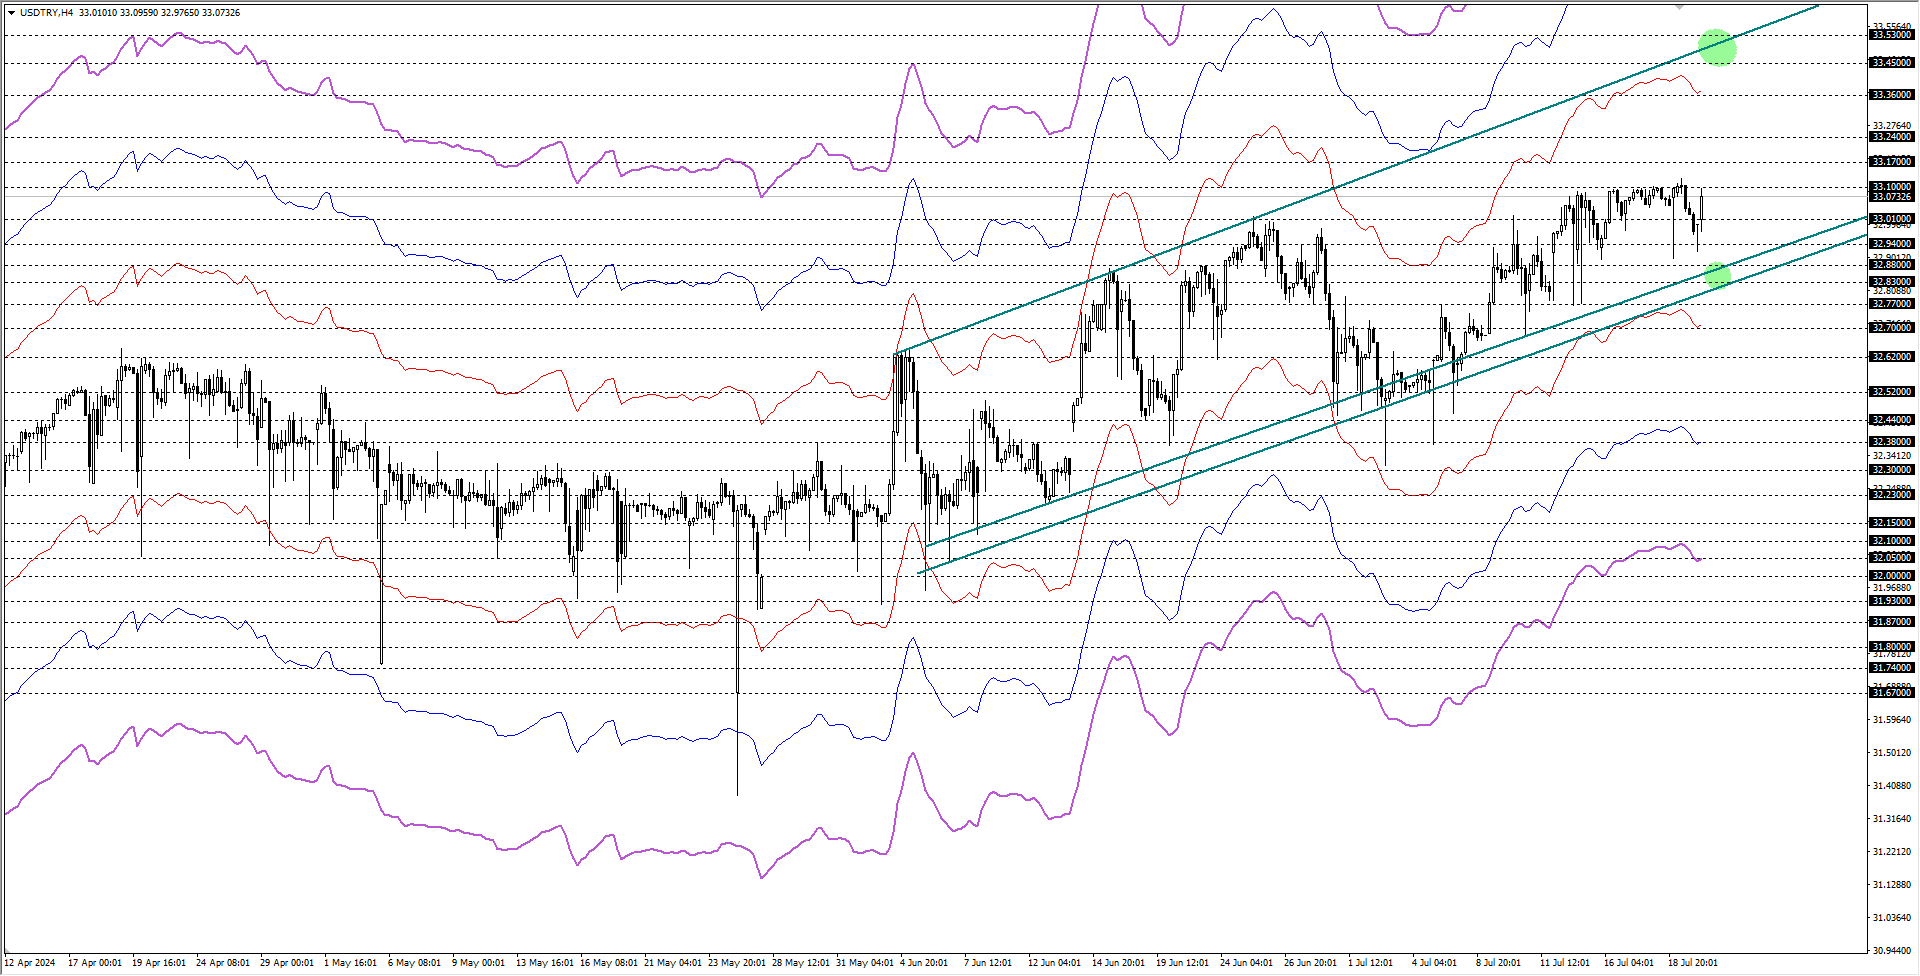Click the USDTRY,H4 symbol title text
Screen dimensions: 1920x976
click(x=46, y=13)
